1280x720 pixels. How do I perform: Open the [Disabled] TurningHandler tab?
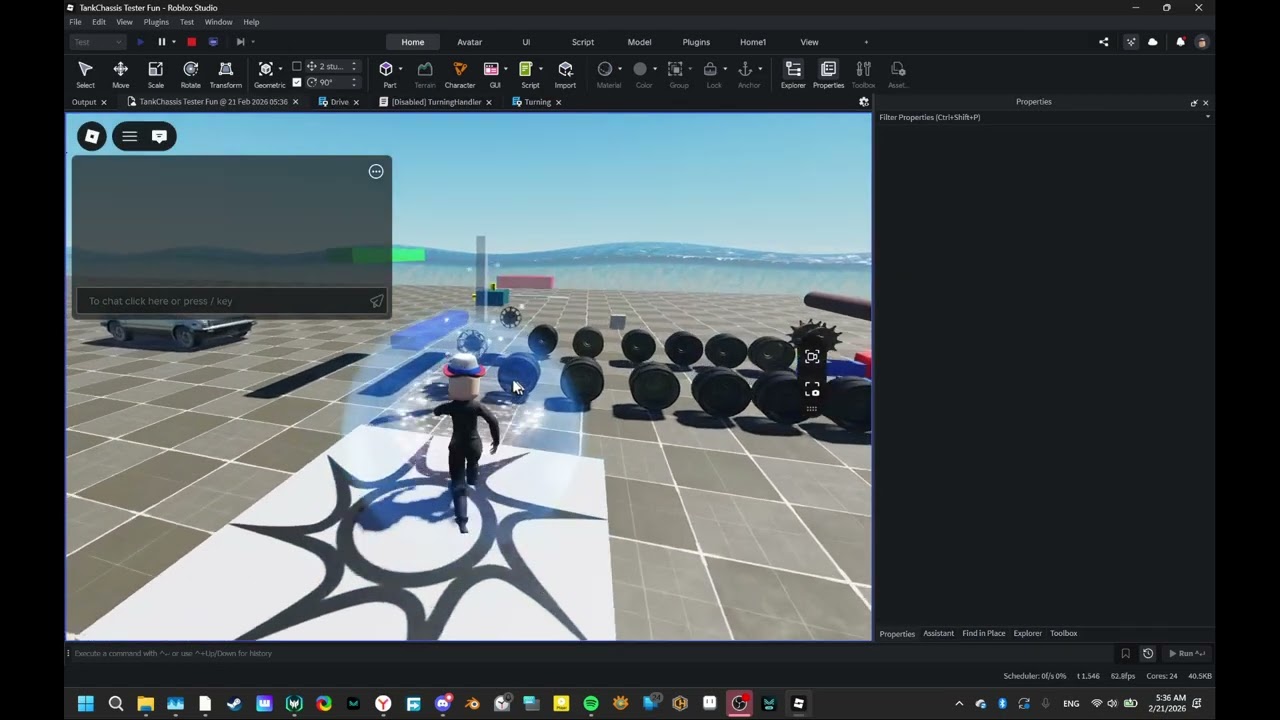436,102
